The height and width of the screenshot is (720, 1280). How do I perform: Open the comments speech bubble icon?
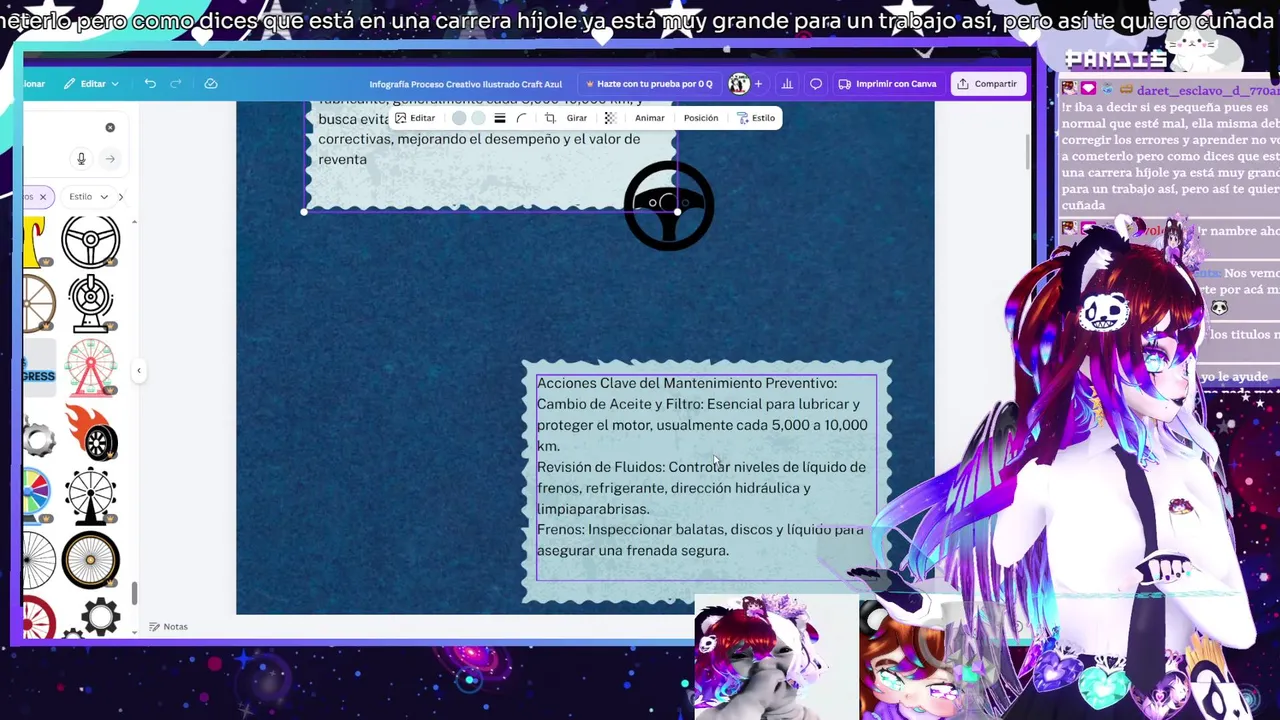pyautogui.click(x=816, y=84)
